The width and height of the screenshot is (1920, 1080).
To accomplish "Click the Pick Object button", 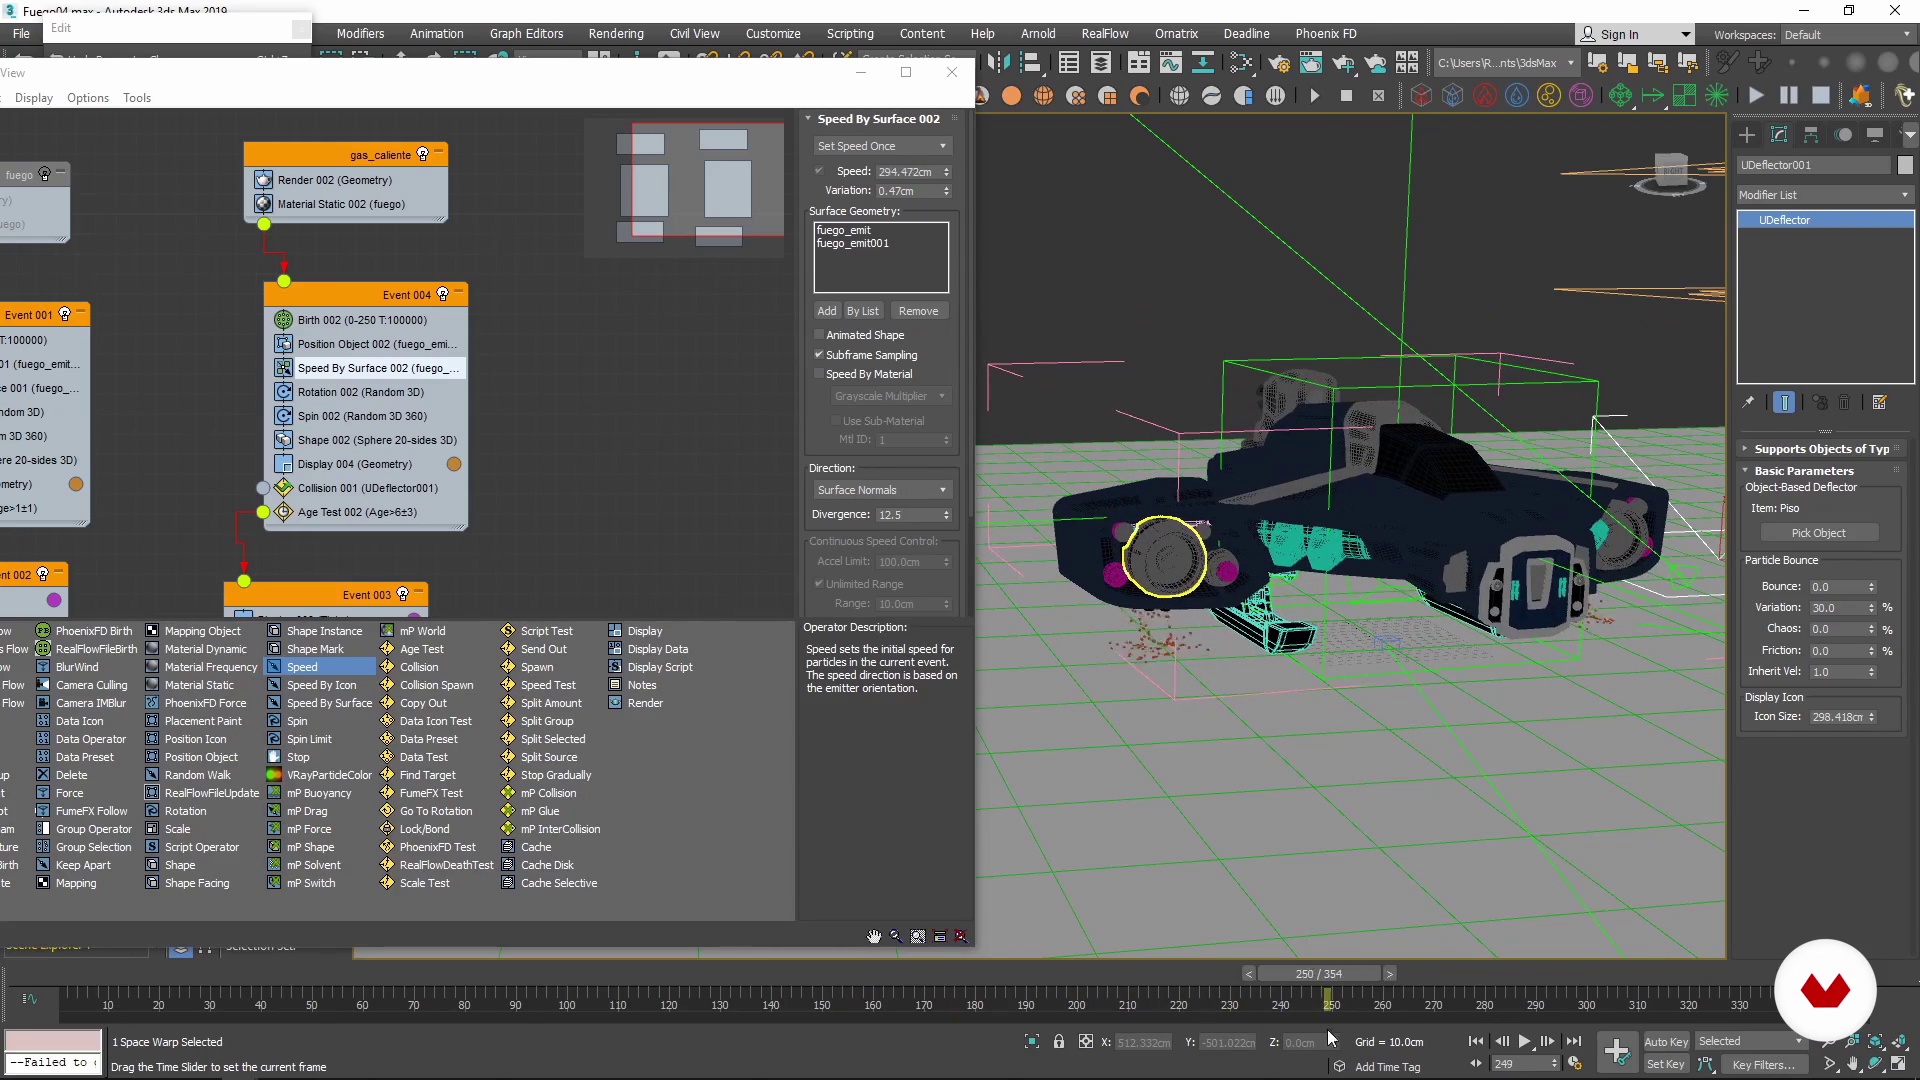I will pyautogui.click(x=1819, y=533).
